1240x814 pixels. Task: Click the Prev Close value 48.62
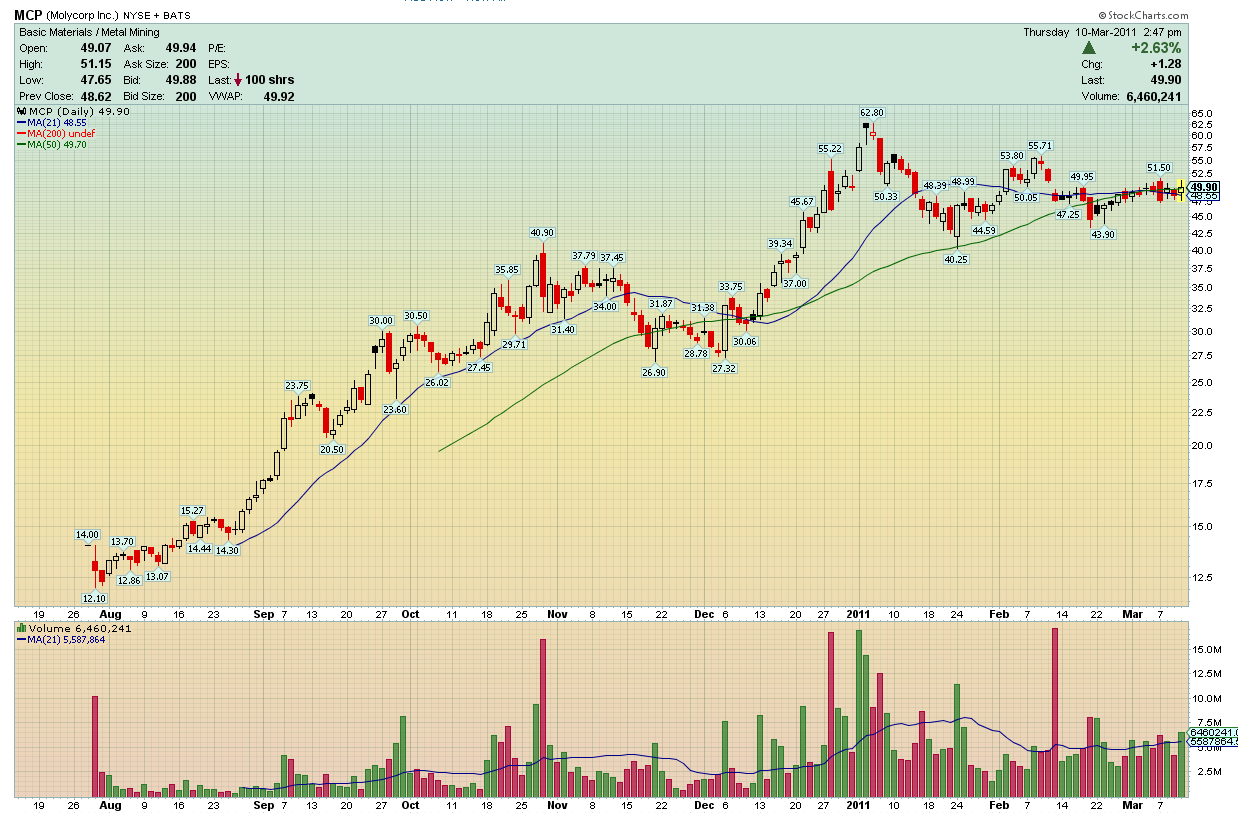point(96,96)
